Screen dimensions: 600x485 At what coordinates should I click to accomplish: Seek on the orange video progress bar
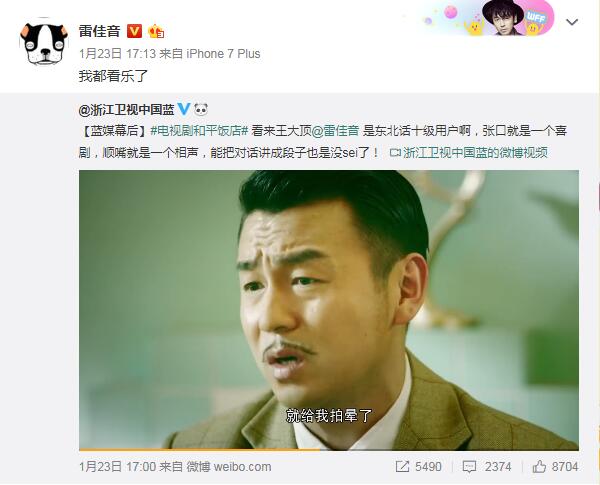[x=329, y=449]
